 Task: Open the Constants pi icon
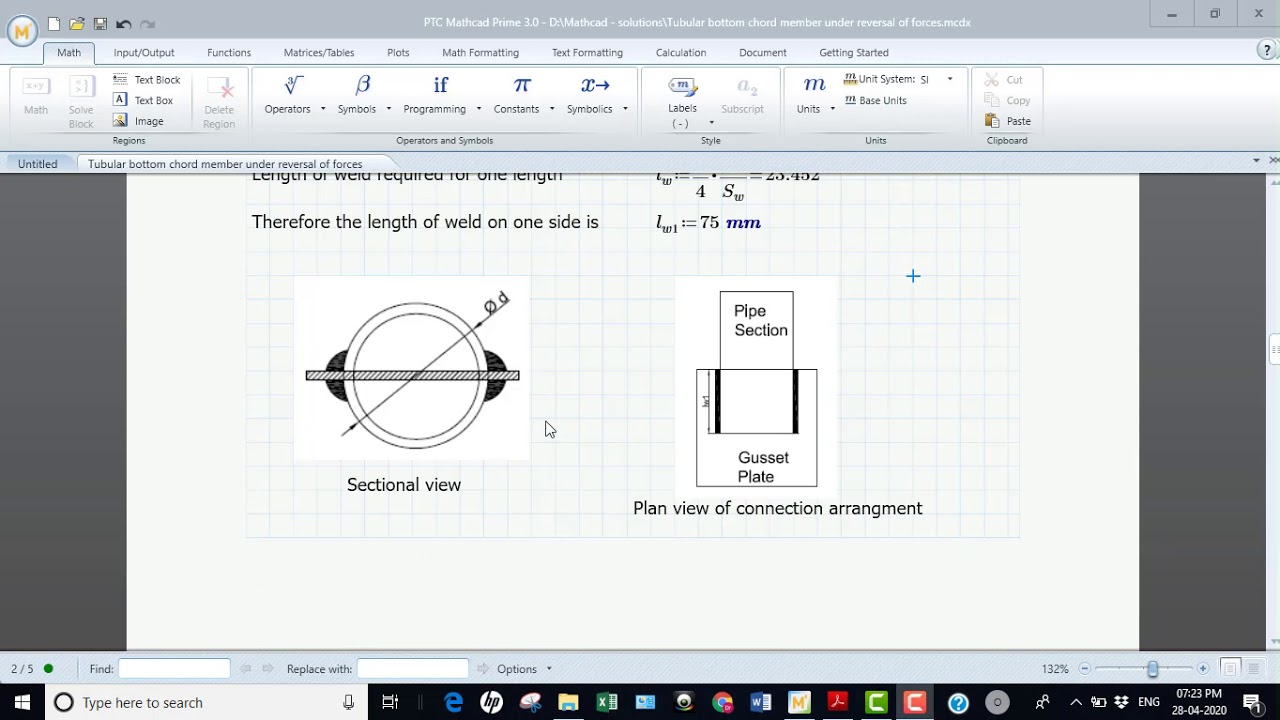(522, 86)
